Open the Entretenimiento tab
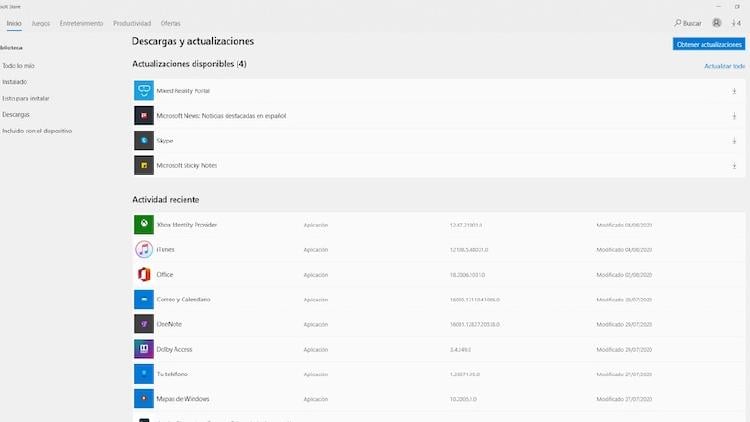750x422 pixels. [x=81, y=23]
